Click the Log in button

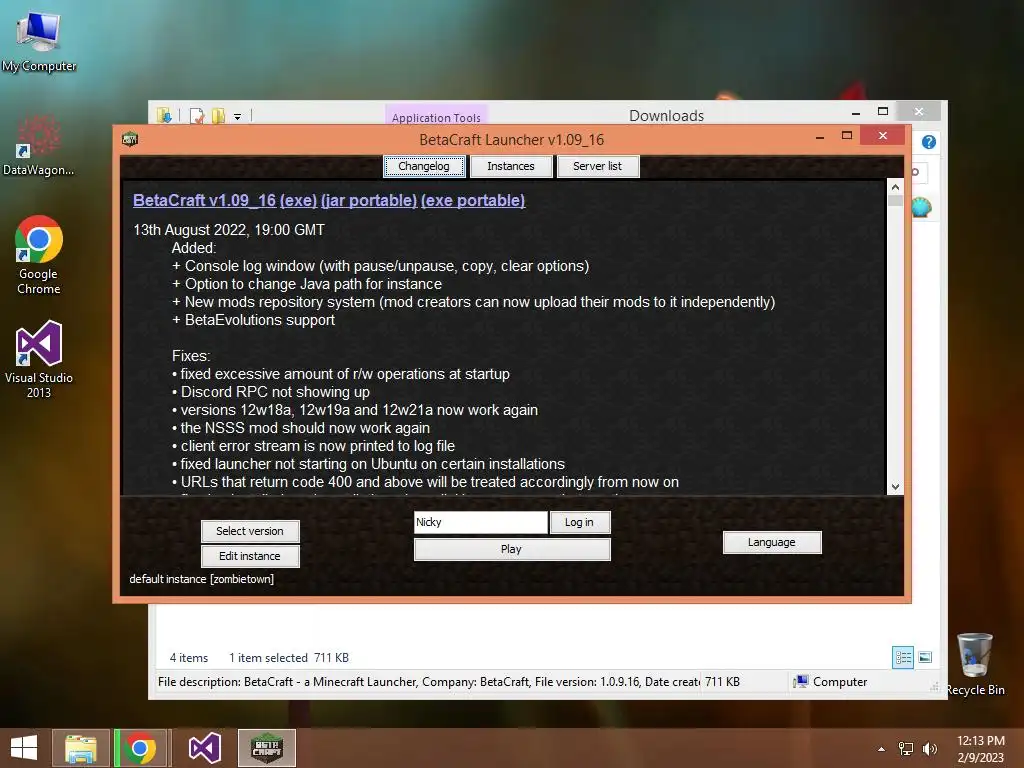[x=579, y=522]
